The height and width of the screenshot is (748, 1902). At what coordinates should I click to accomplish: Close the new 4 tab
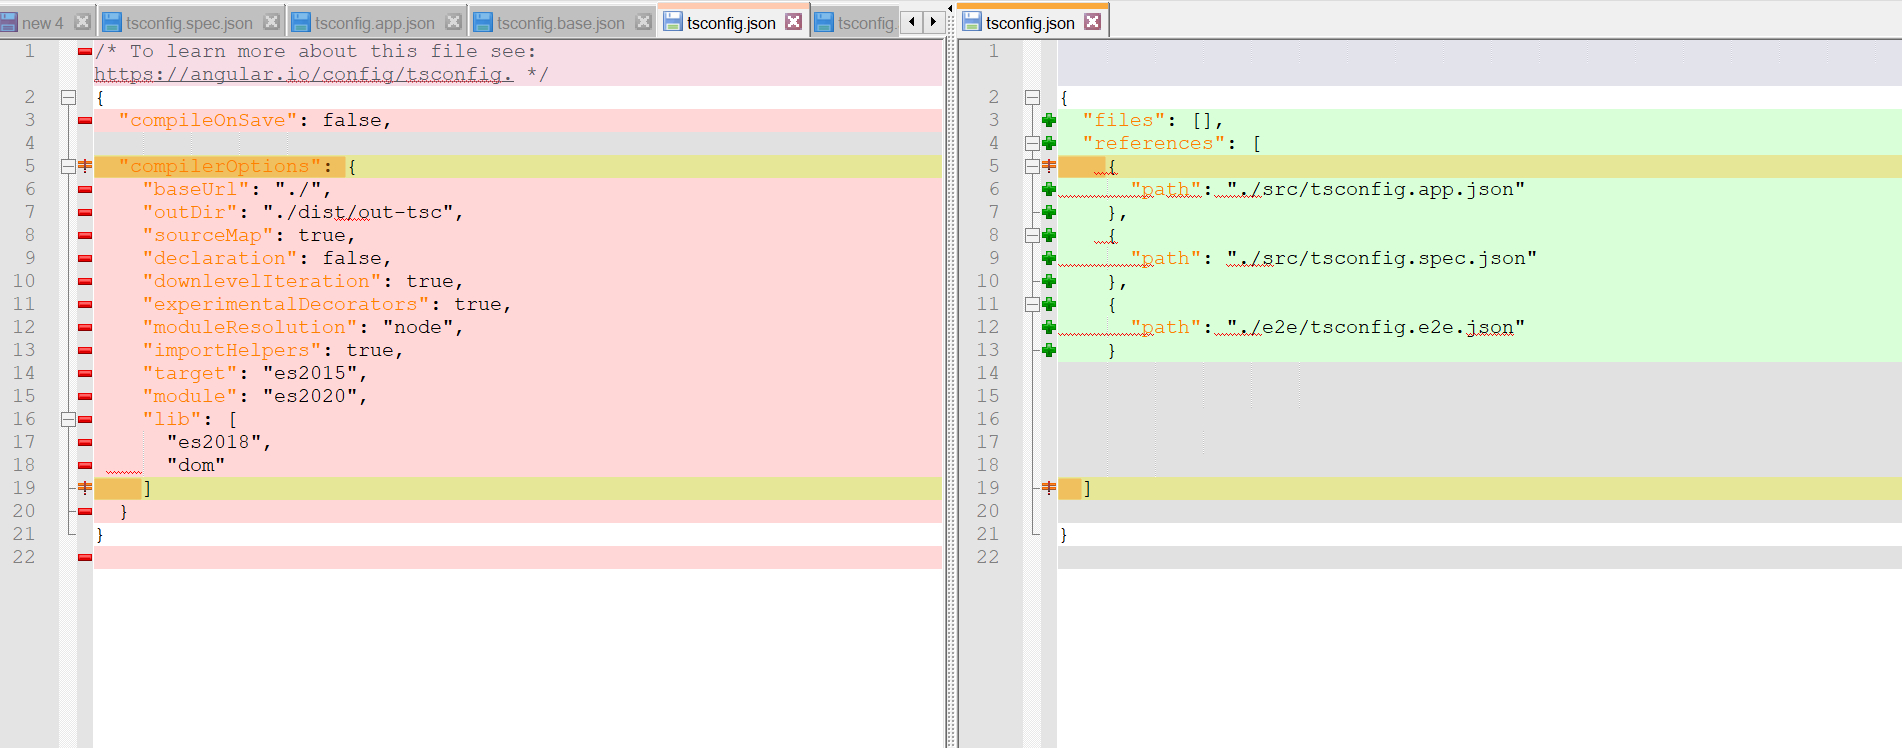82,22
